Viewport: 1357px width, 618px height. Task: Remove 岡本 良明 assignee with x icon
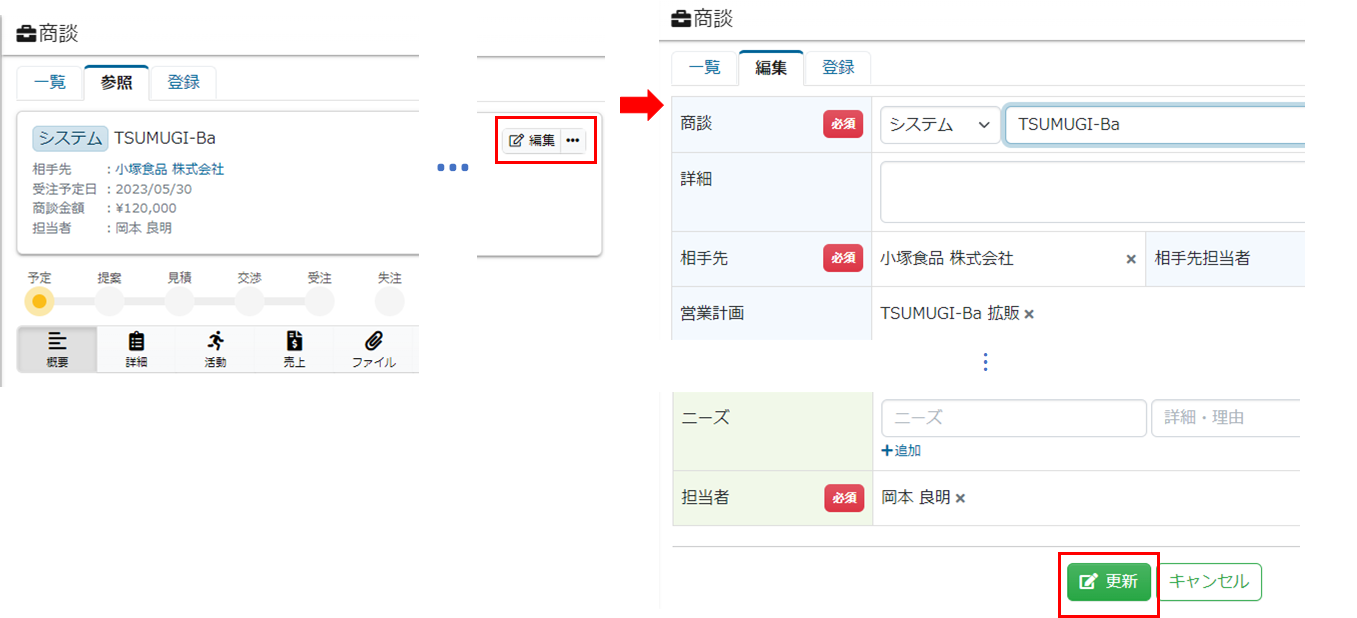[x=960, y=498]
